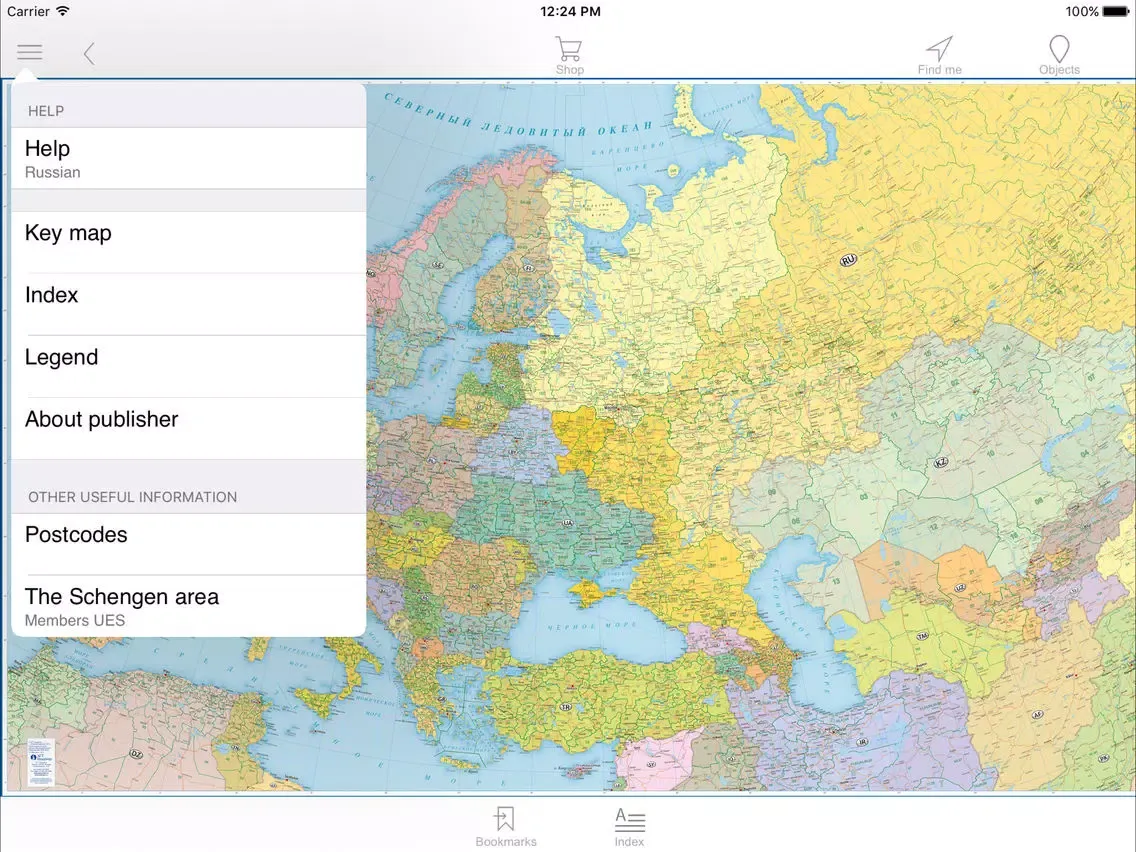Tap the Find me location arrow
This screenshot has height=852, width=1136.
939,56
